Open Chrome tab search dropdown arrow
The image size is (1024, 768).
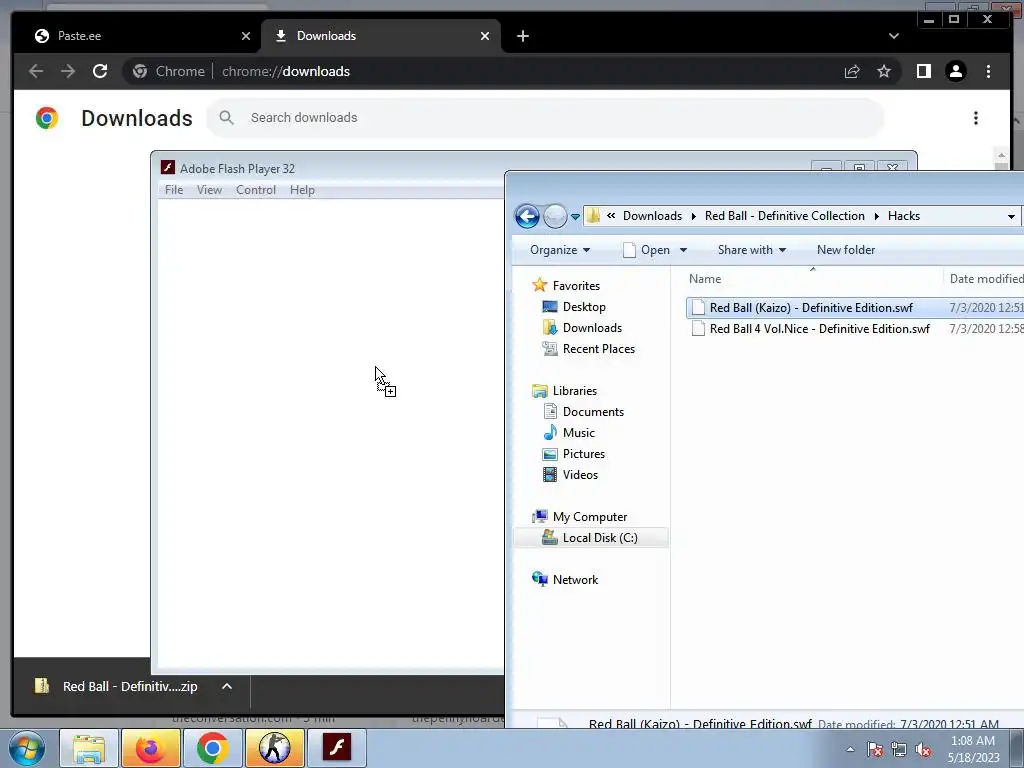tap(893, 36)
